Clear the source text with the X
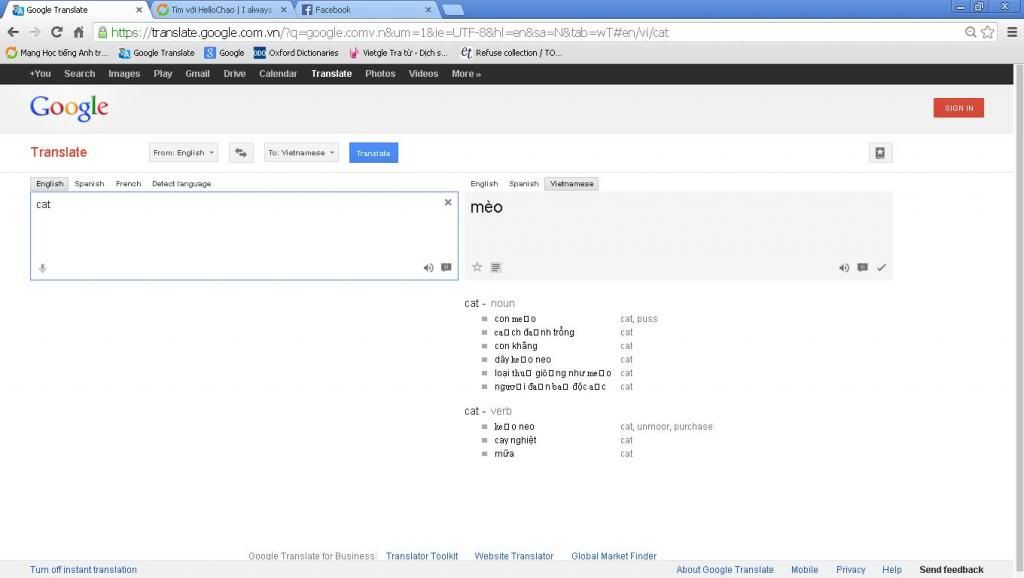1024x578 pixels. pos(448,202)
